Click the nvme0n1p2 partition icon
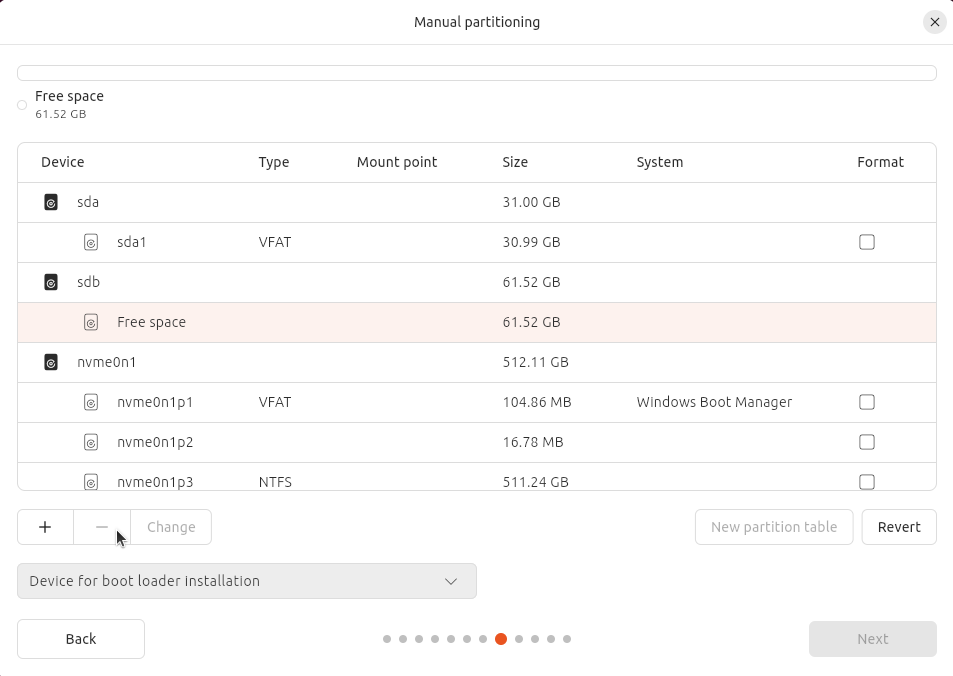 [x=91, y=442]
